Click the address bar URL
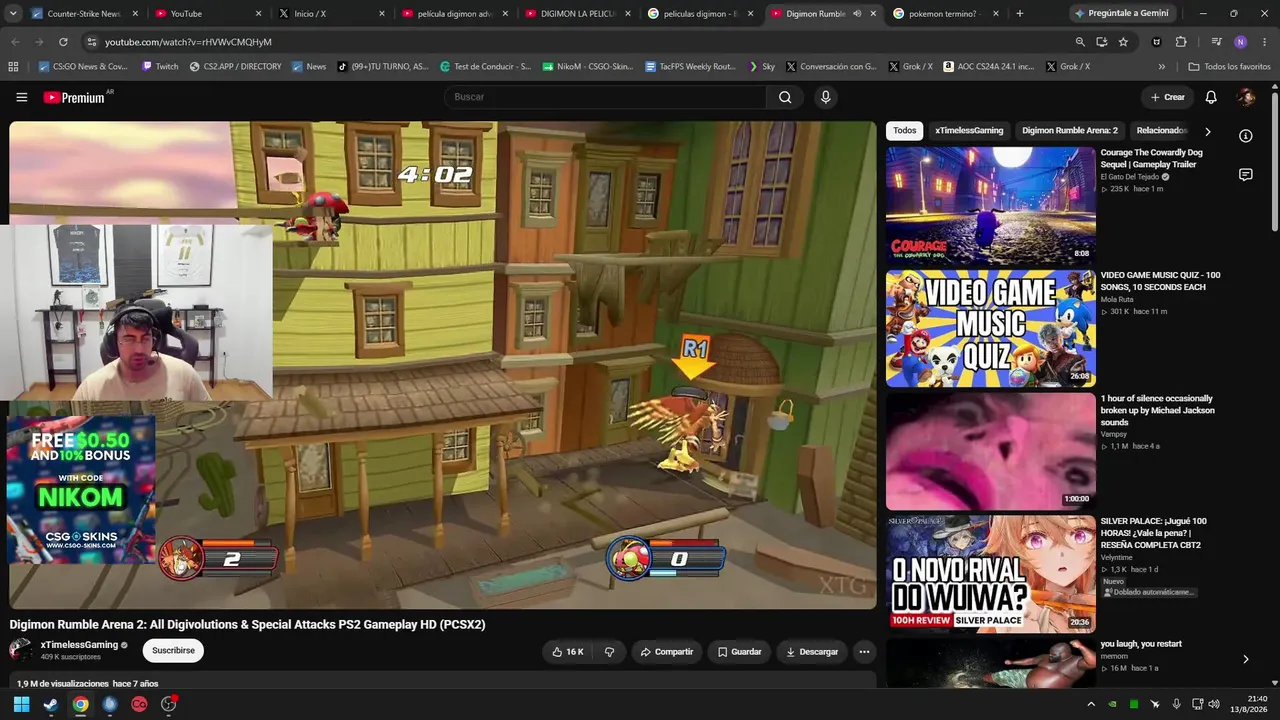The width and height of the screenshot is (1280, 720). pyautogui.click(x=189, y=42)
